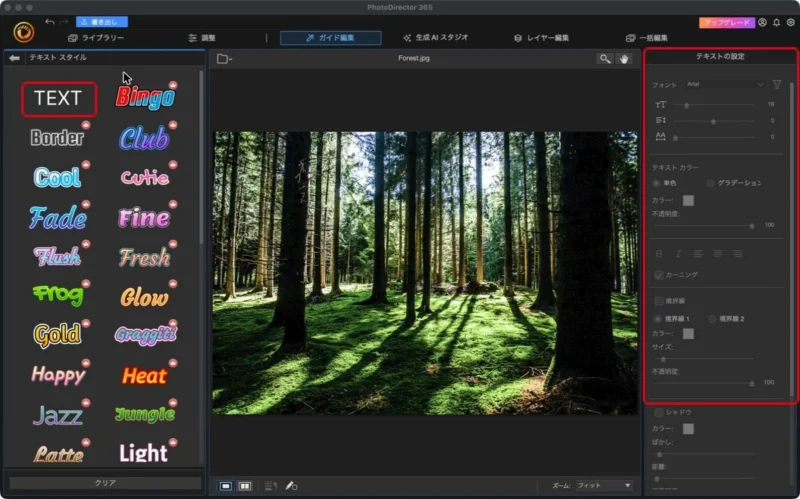
Task: Open the font filter funnel icon
Action: 777,85
